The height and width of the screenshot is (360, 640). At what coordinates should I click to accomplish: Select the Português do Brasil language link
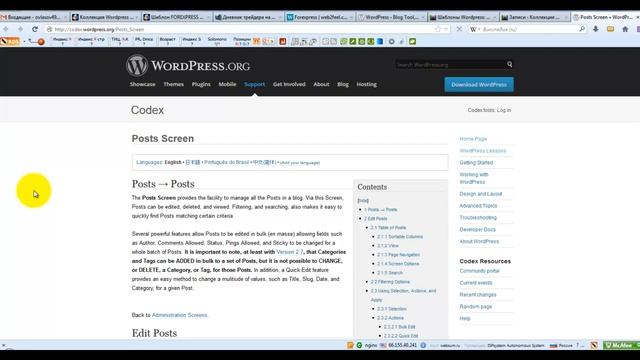coord(227,162)
